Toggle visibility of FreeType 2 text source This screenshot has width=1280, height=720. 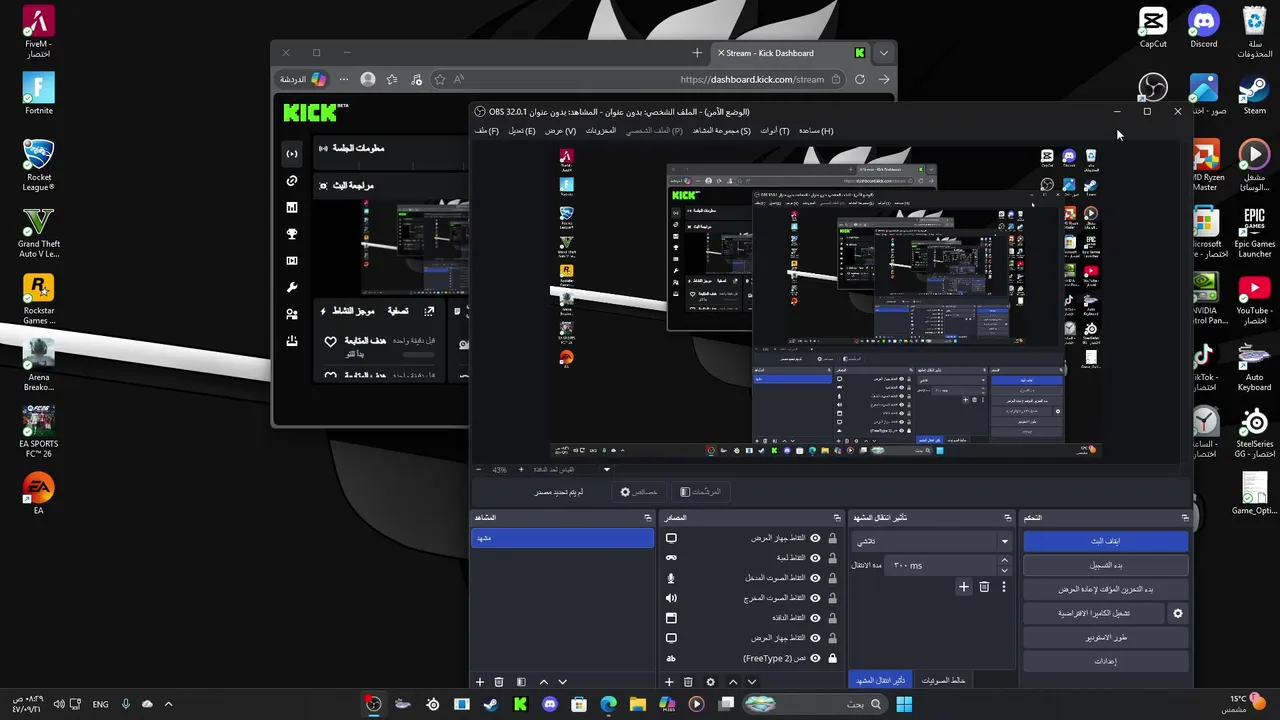tap(815, 658)
